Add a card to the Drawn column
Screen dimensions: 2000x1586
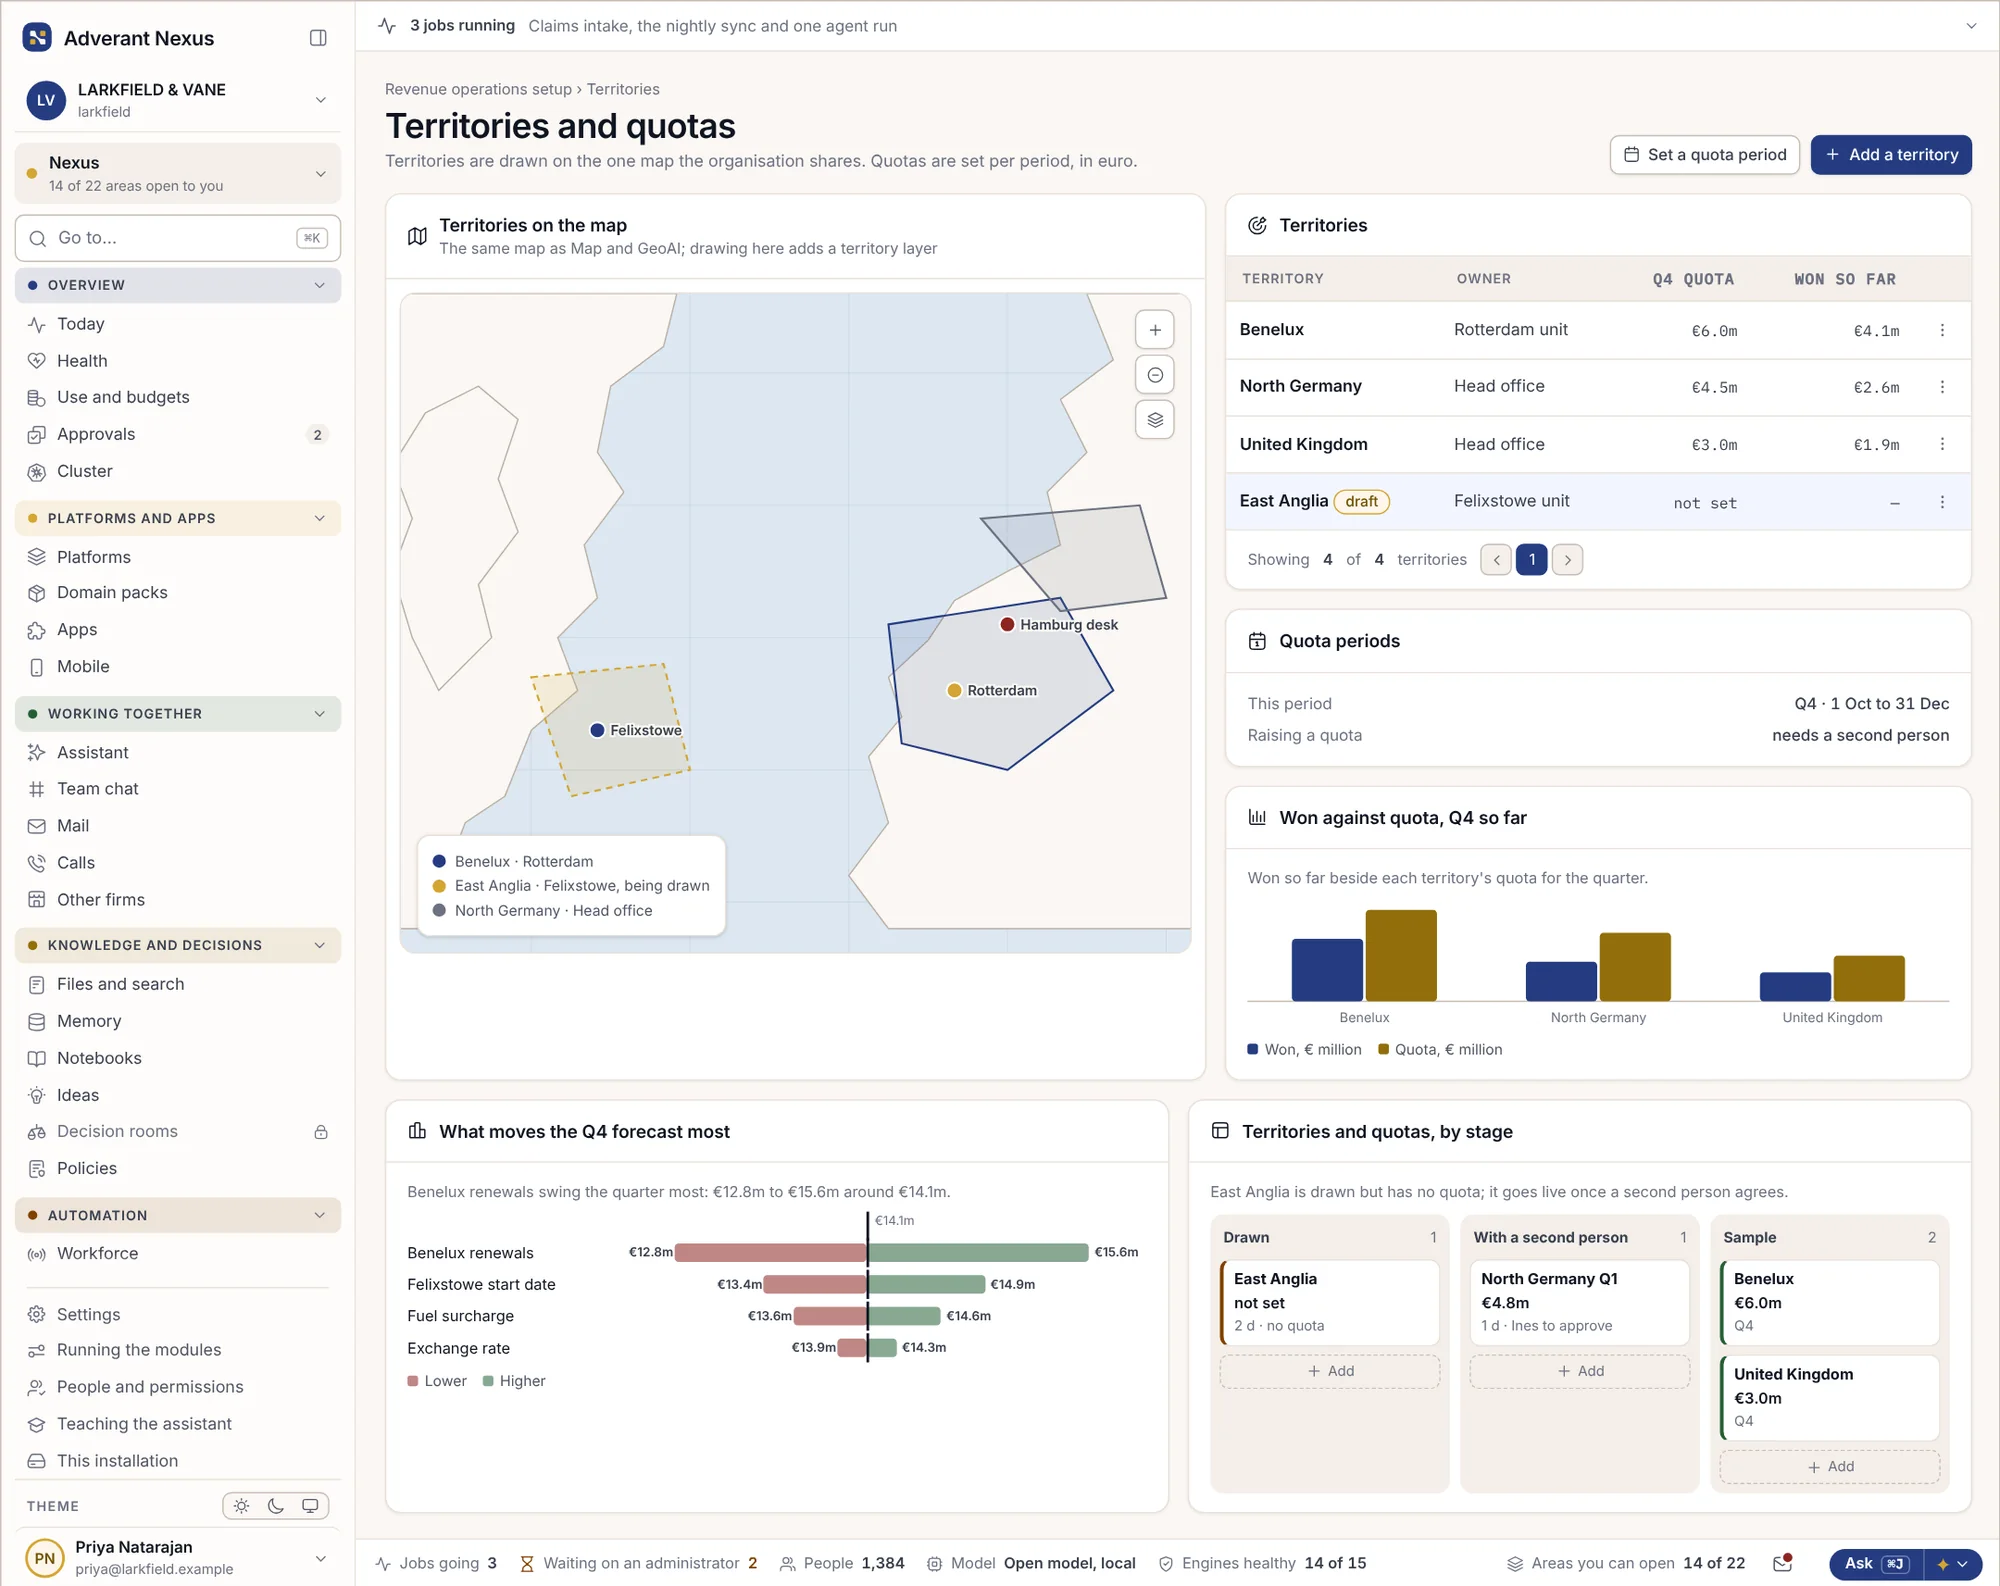click(1330, 1371)
